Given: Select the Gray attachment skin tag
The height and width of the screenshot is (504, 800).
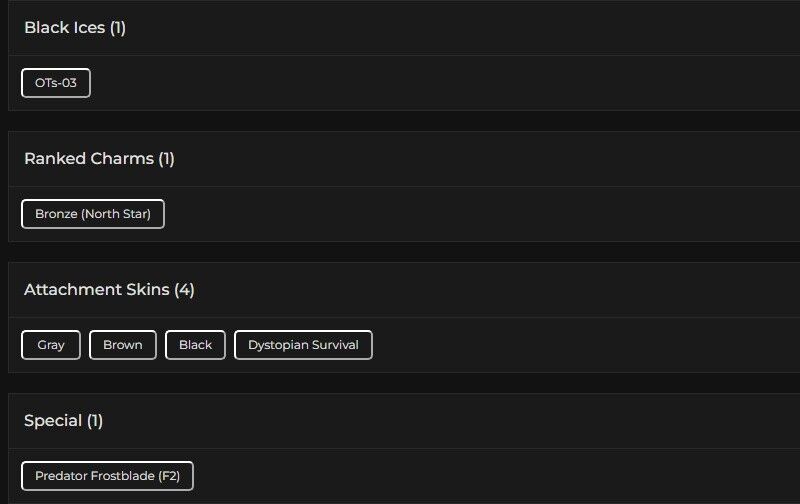Looking at the screenshot, I should coord(51,345).
